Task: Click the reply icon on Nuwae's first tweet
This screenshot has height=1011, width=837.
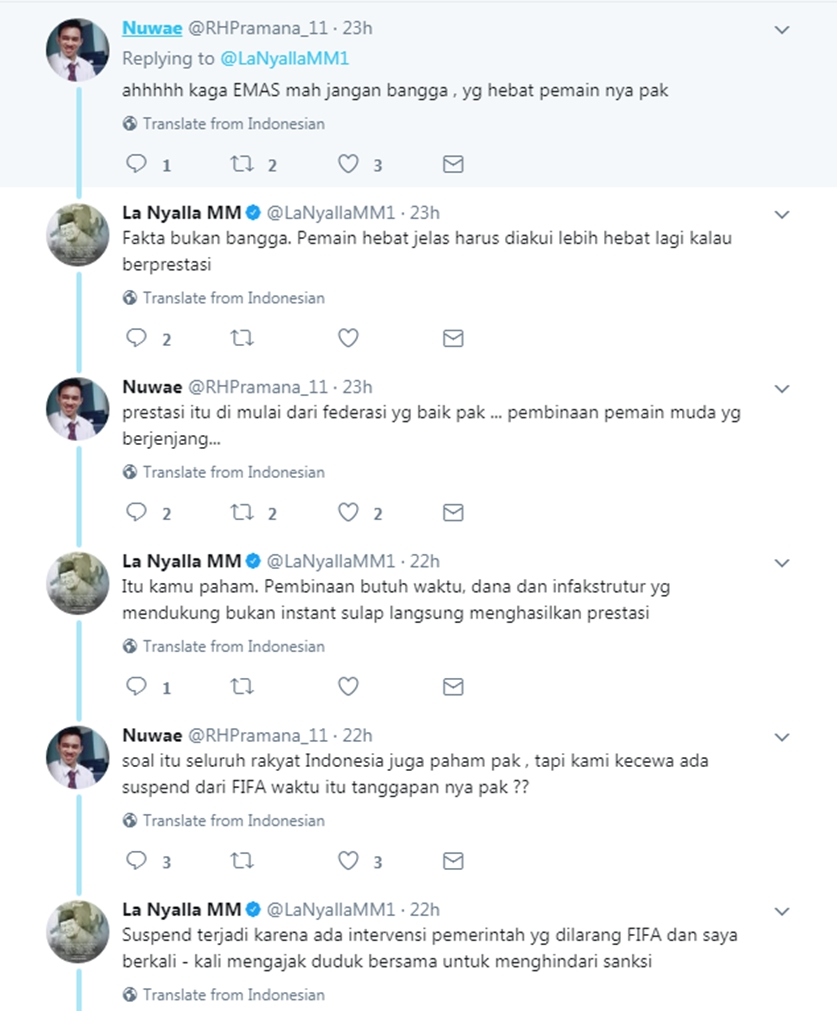Action: (x=138, y=164)
